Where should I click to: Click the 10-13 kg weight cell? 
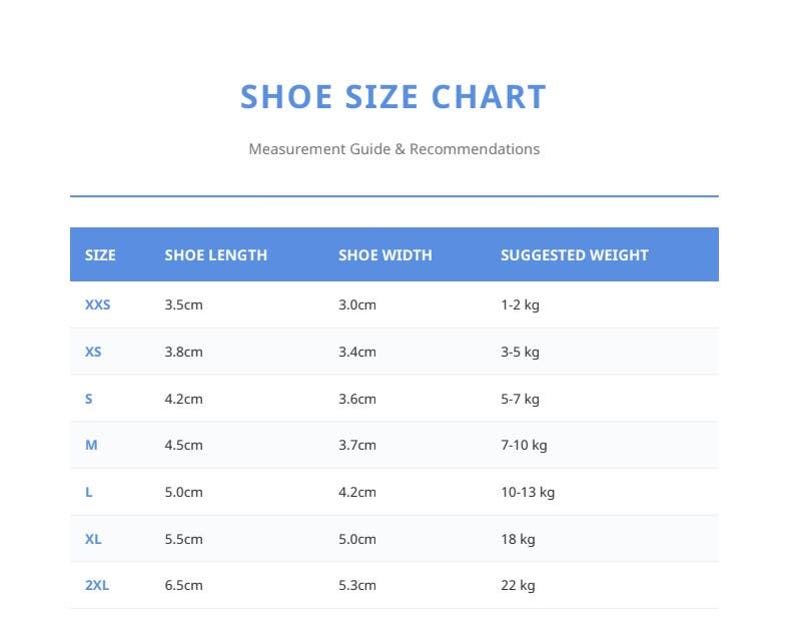[x=528, y=492]
